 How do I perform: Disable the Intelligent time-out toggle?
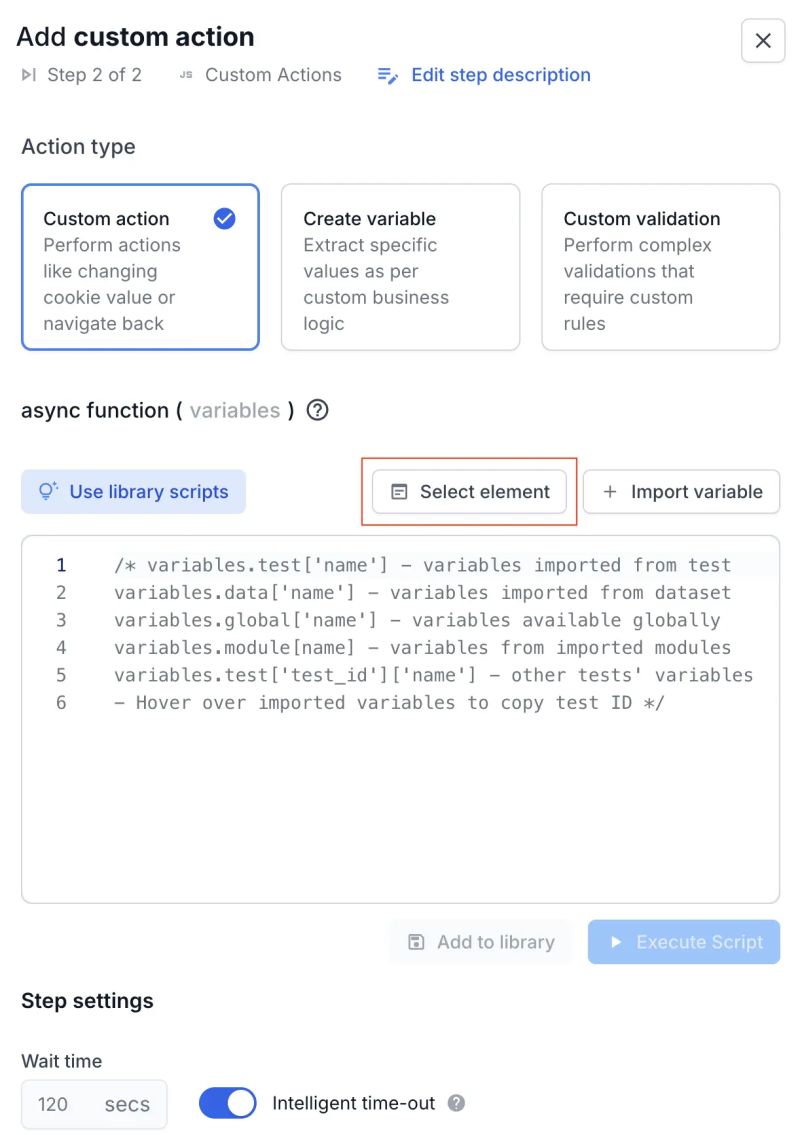click(x=227, y=1103)
